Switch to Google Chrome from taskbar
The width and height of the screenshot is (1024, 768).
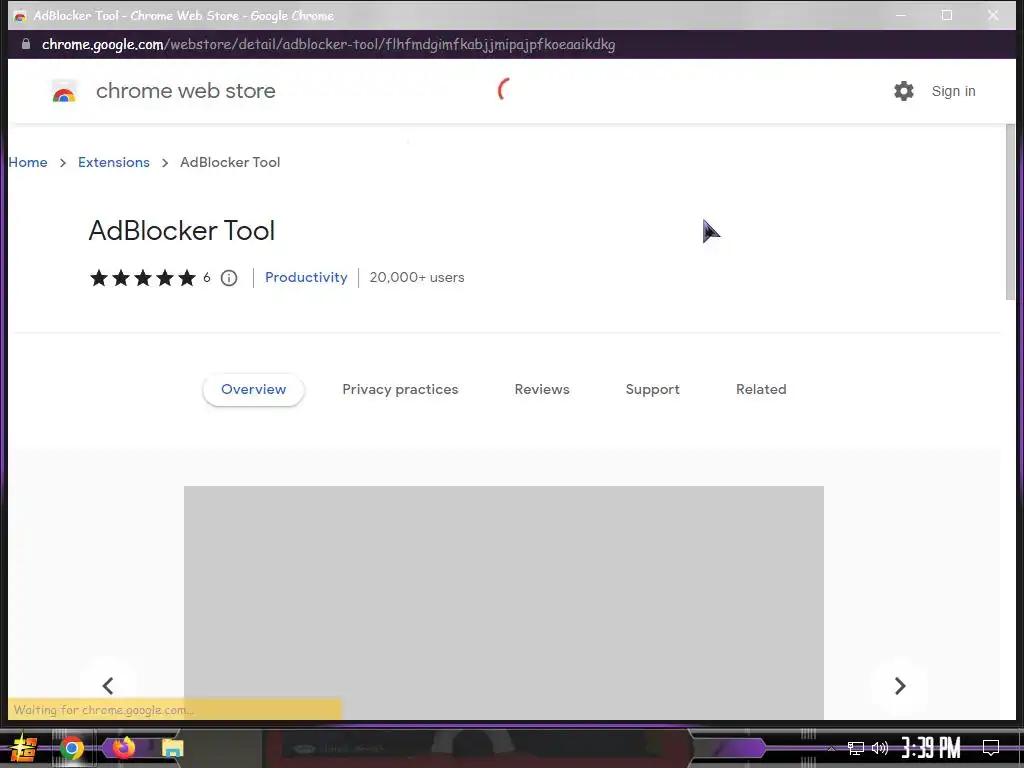pos(72,748)
